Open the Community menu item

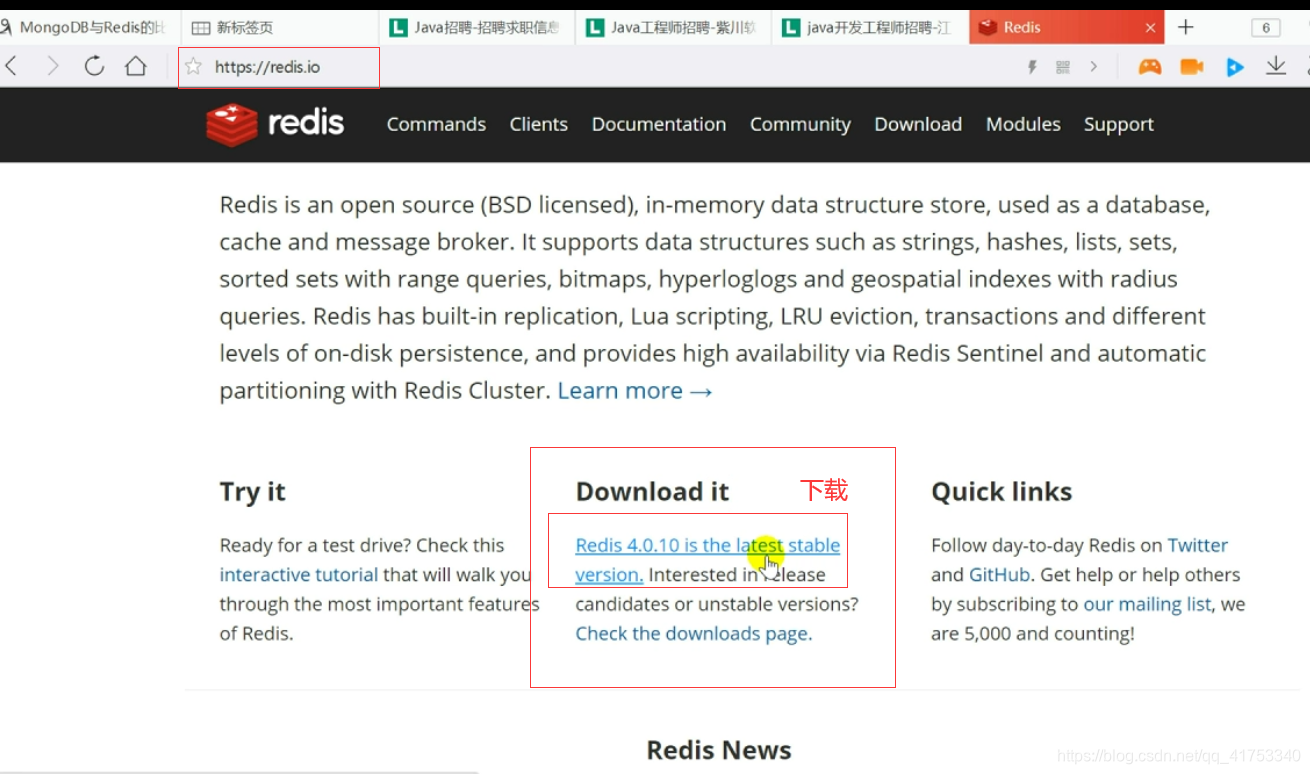pos(800,124)
